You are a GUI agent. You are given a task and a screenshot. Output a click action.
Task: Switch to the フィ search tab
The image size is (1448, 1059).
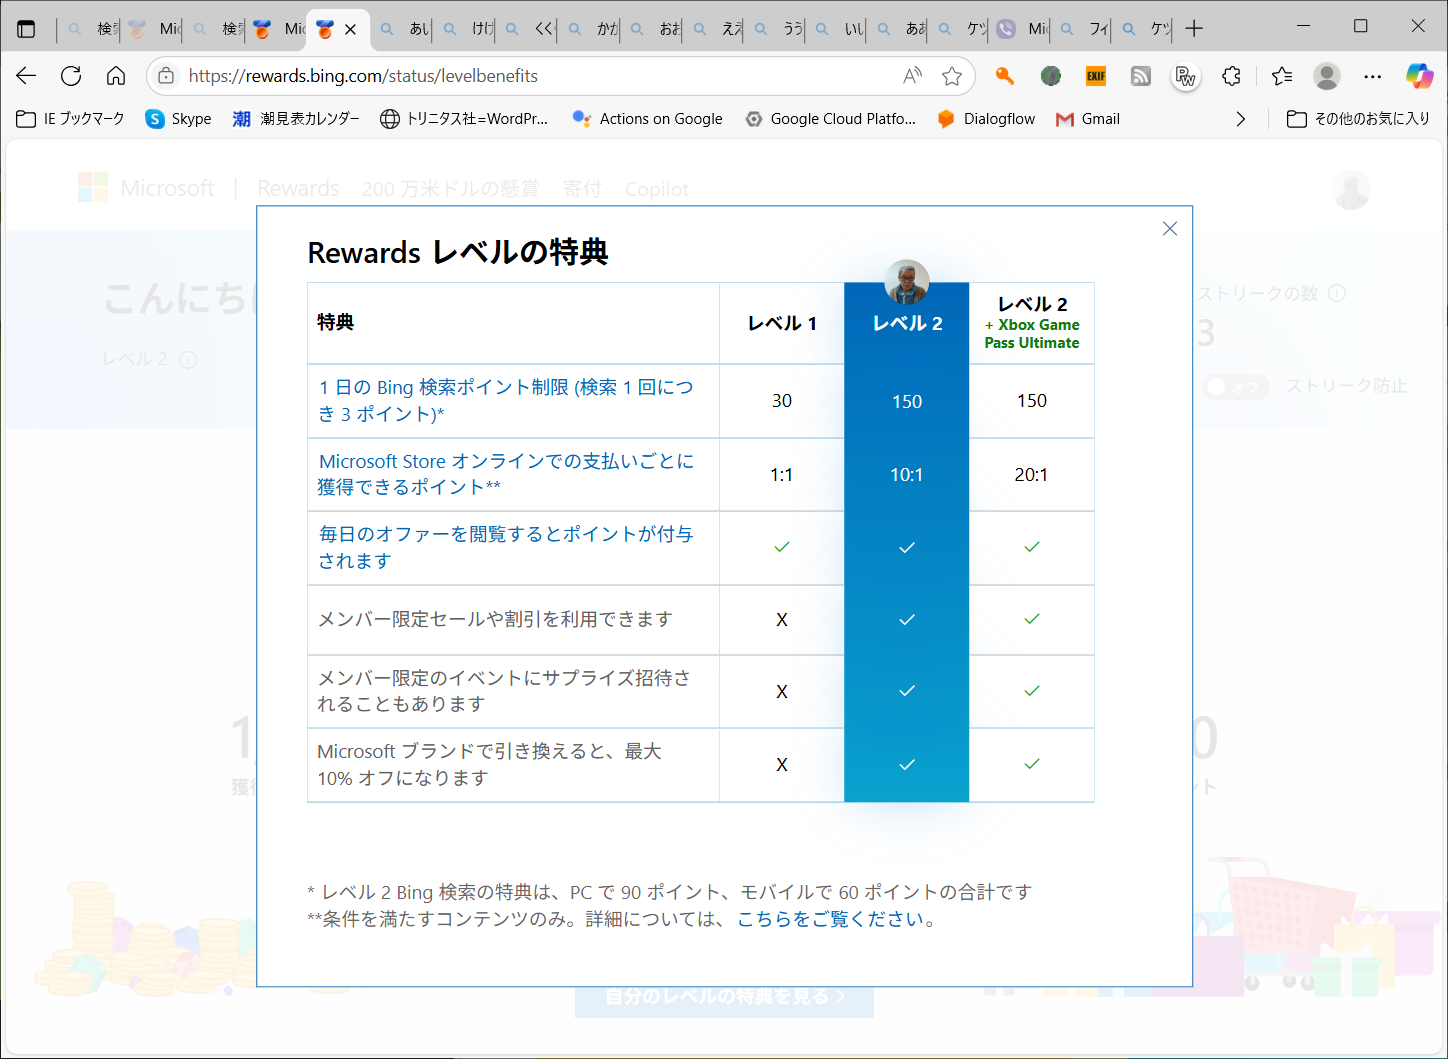(x=1083, y=29)
